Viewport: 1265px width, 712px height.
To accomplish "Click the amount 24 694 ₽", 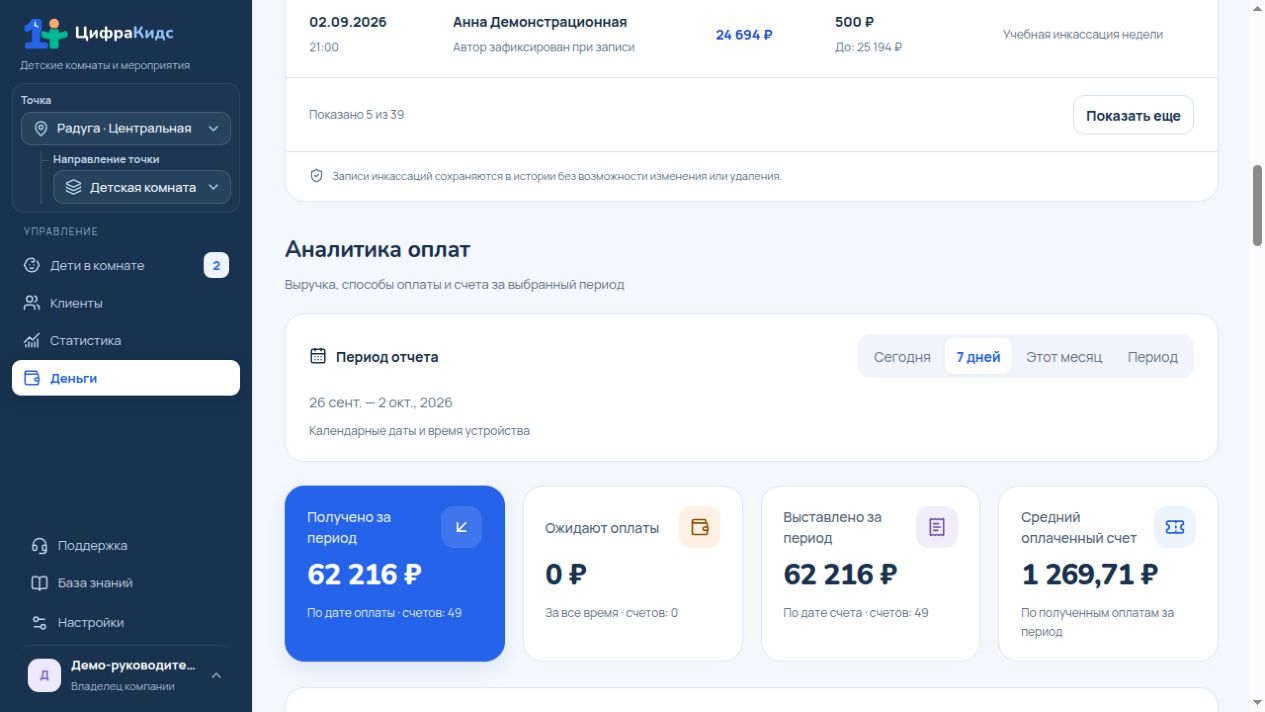I will (744, 34).
